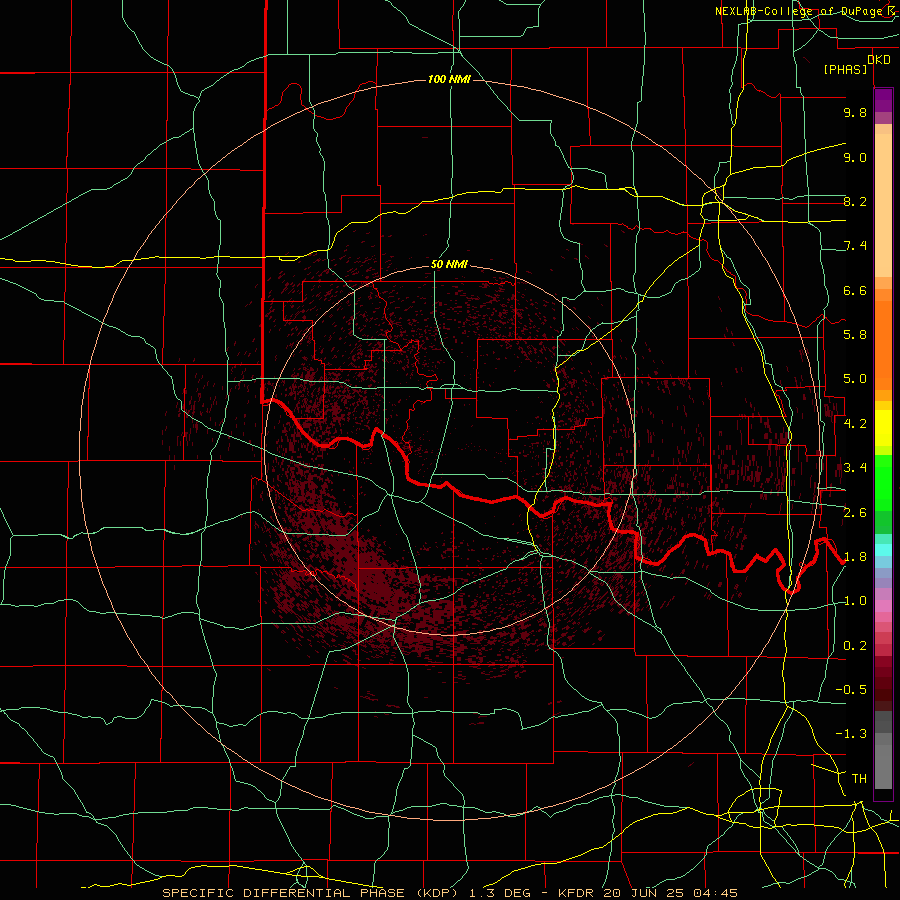Choose the 5.8 legend value
This screenshot has height=900, width=900.
855,335
